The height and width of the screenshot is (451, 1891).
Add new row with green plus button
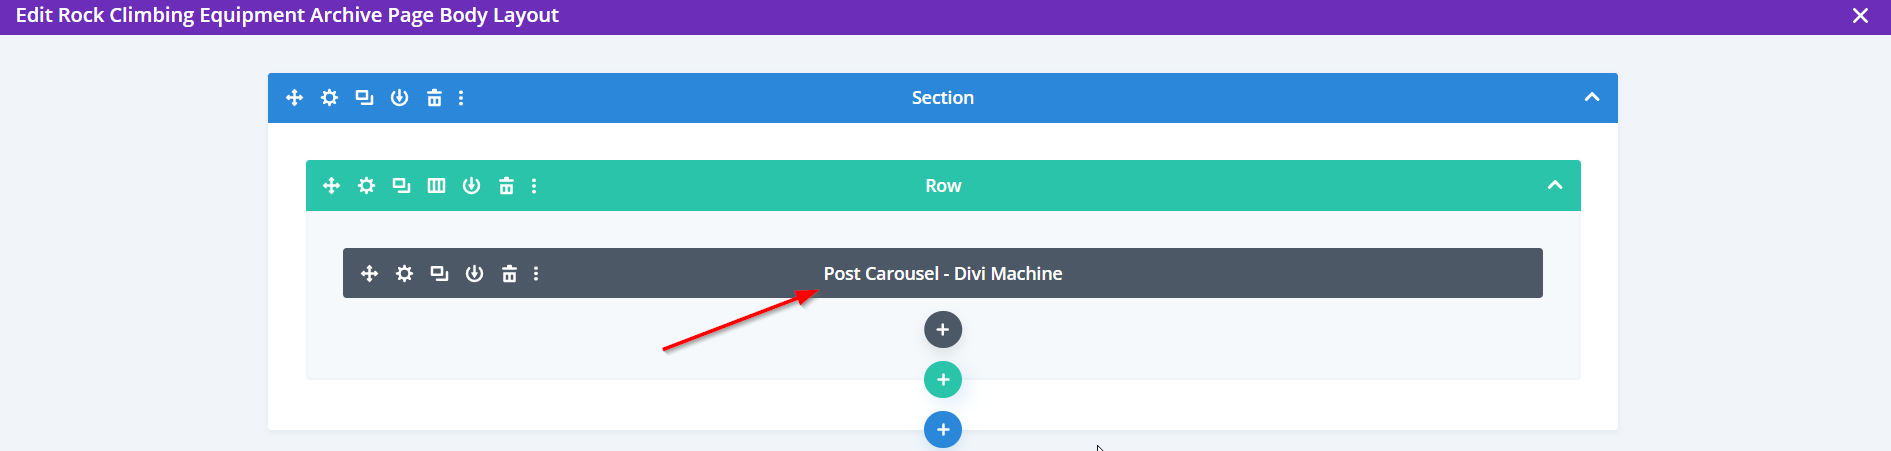tap(943, 380)
